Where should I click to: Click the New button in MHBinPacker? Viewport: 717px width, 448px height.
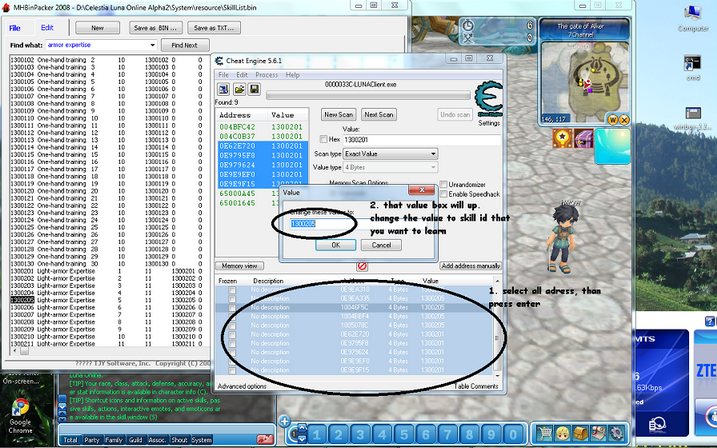[x=97, y=28]
